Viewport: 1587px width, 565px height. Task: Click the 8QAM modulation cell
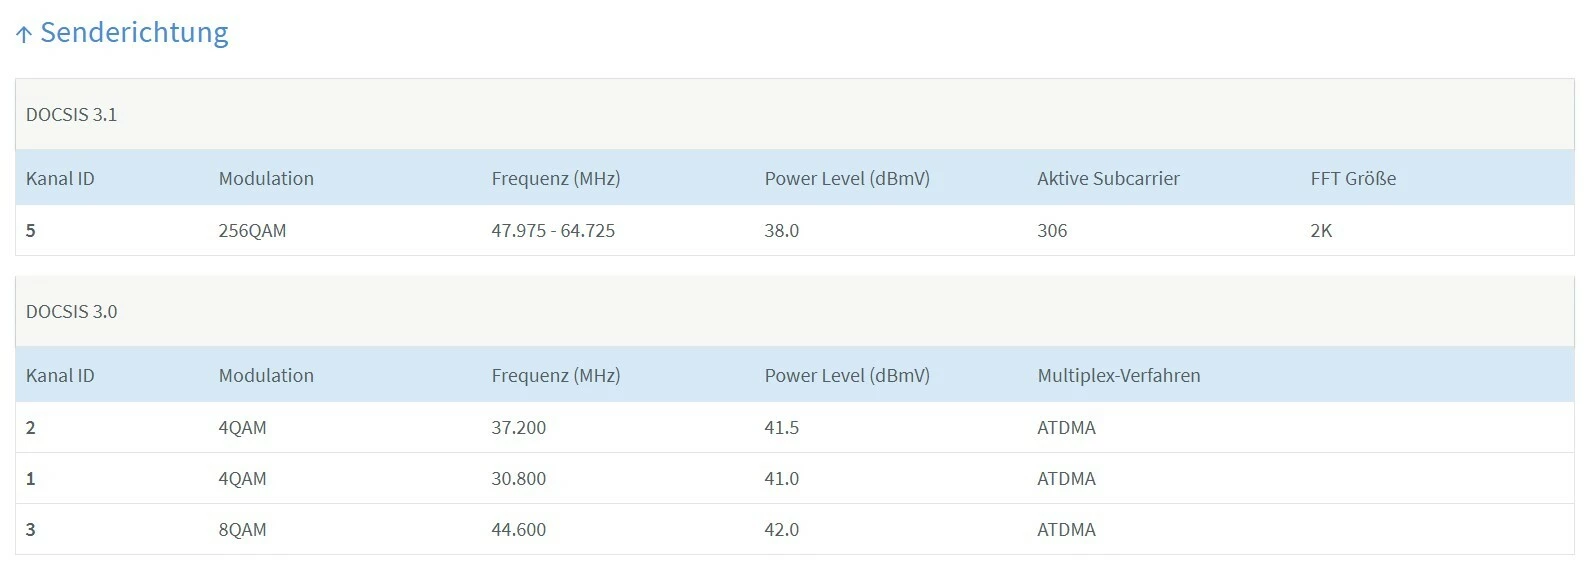tap(242, 530)
